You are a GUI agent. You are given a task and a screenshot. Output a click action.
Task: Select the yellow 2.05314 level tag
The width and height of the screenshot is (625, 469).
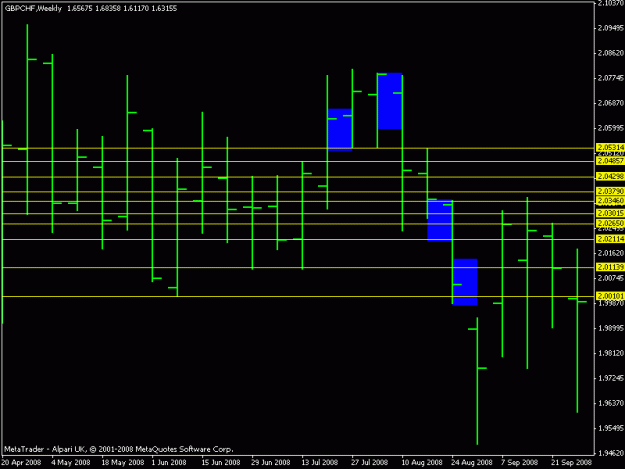click(610, 148)
